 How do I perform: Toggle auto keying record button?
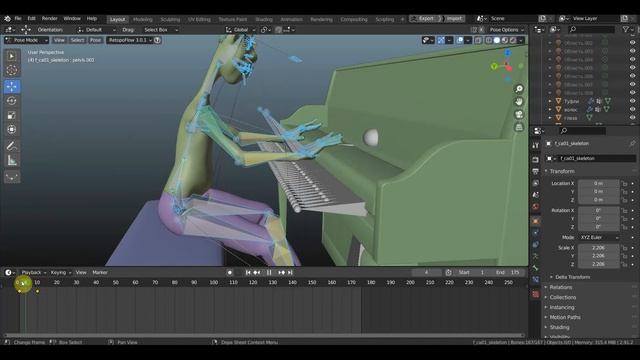[x=230, y=273]
